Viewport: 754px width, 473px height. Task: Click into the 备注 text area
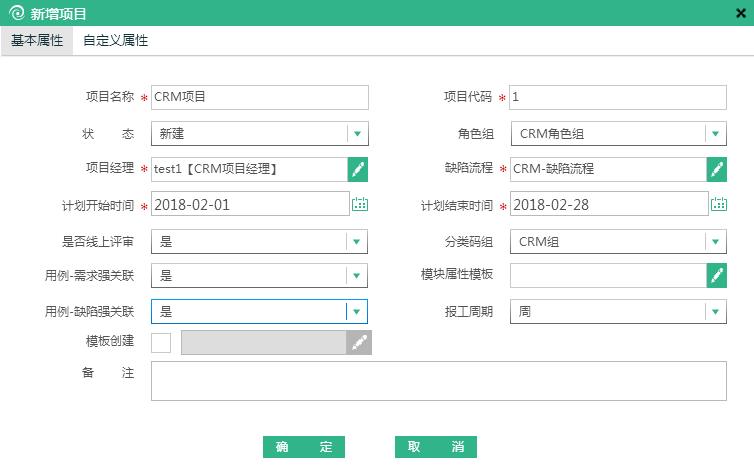pos(438,381)
